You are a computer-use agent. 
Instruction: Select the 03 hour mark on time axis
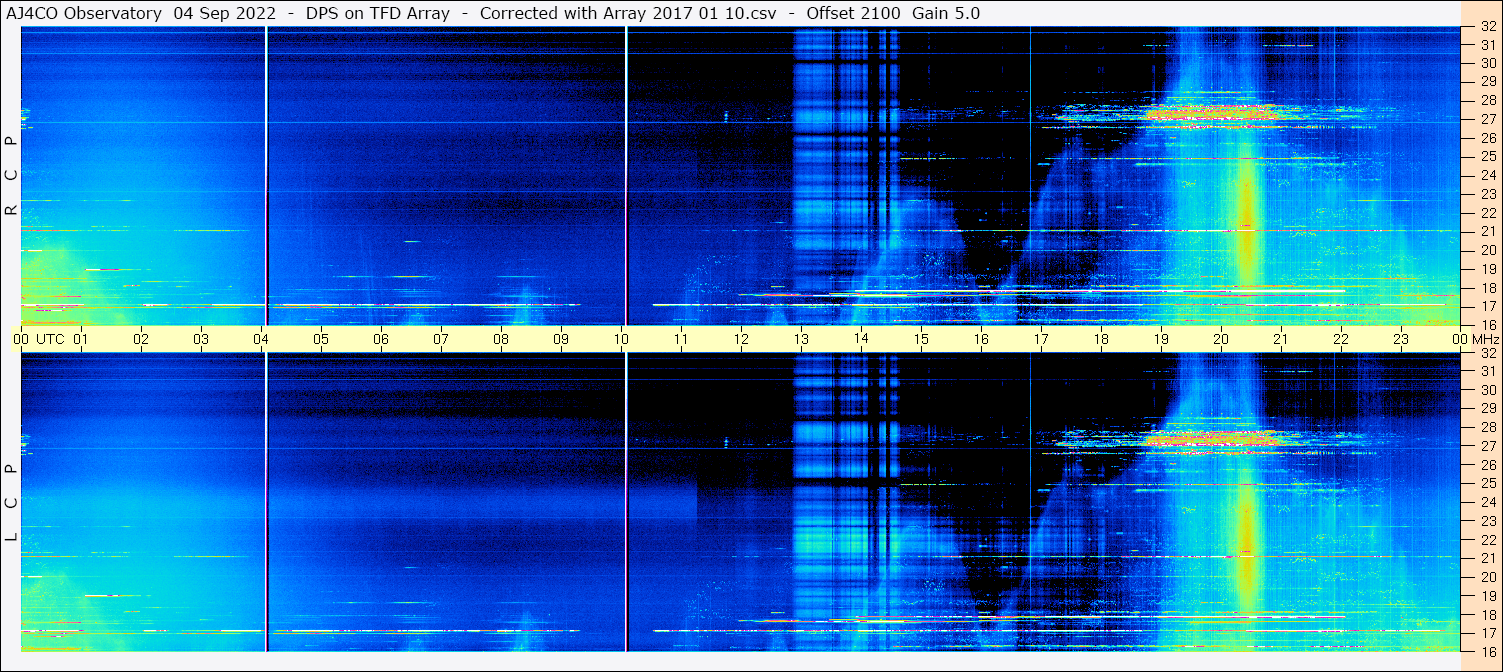[x=201, y=339]
